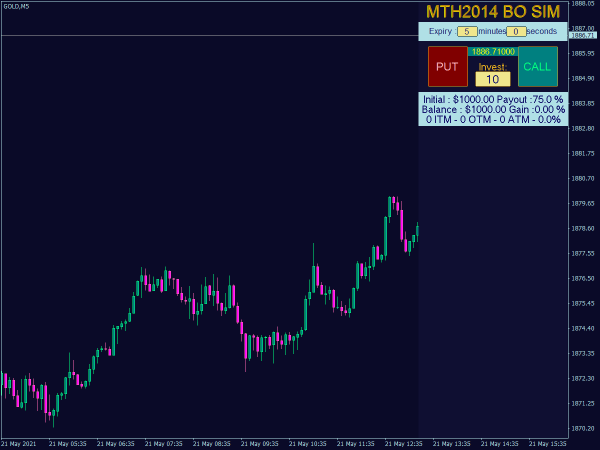
Task: Click the 21 May 12:35 time label
Action: pos(403,444)
